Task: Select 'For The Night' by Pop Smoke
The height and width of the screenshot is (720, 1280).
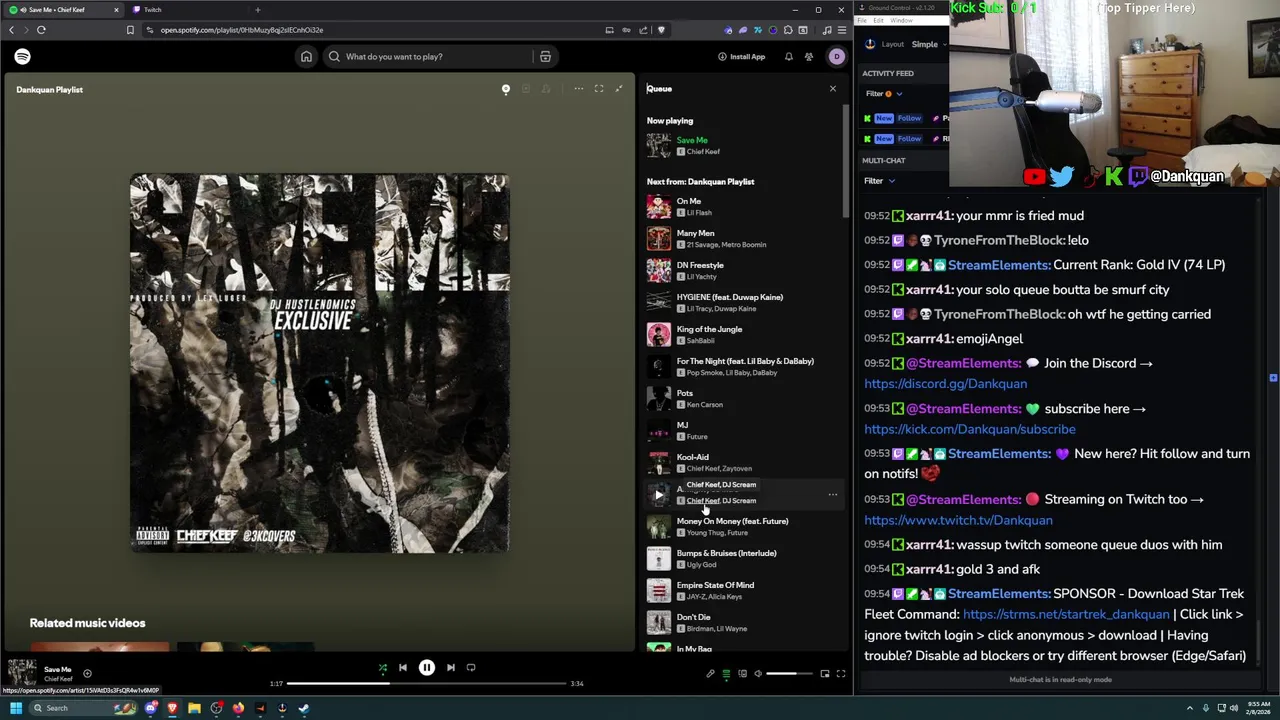Action: click(x=744, y=367)
